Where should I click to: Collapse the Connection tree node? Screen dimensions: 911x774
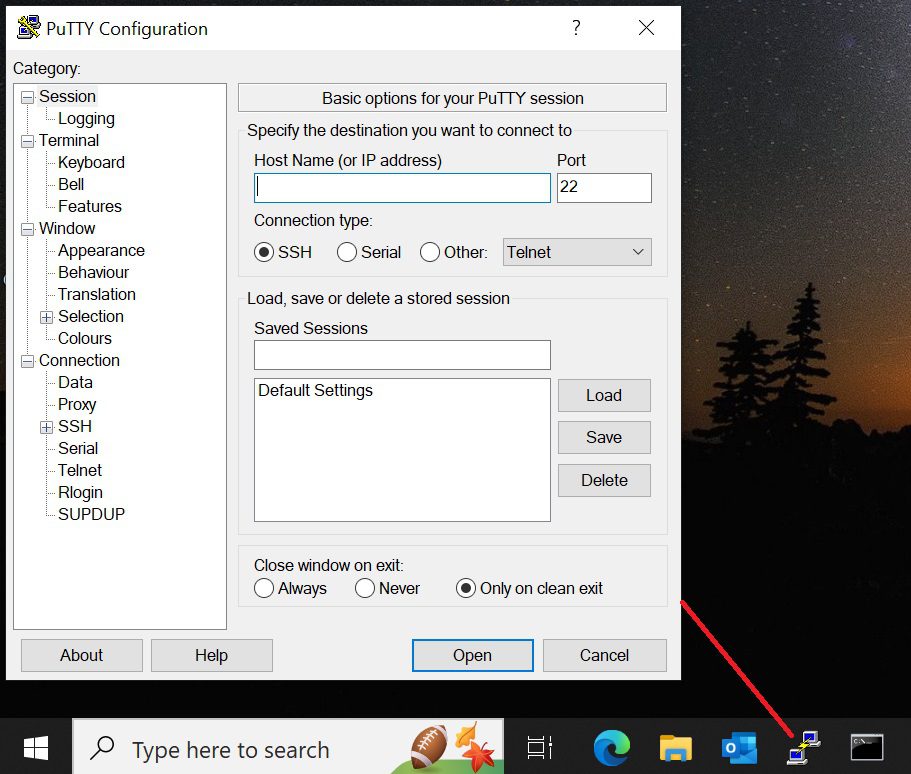click(27, 361)
